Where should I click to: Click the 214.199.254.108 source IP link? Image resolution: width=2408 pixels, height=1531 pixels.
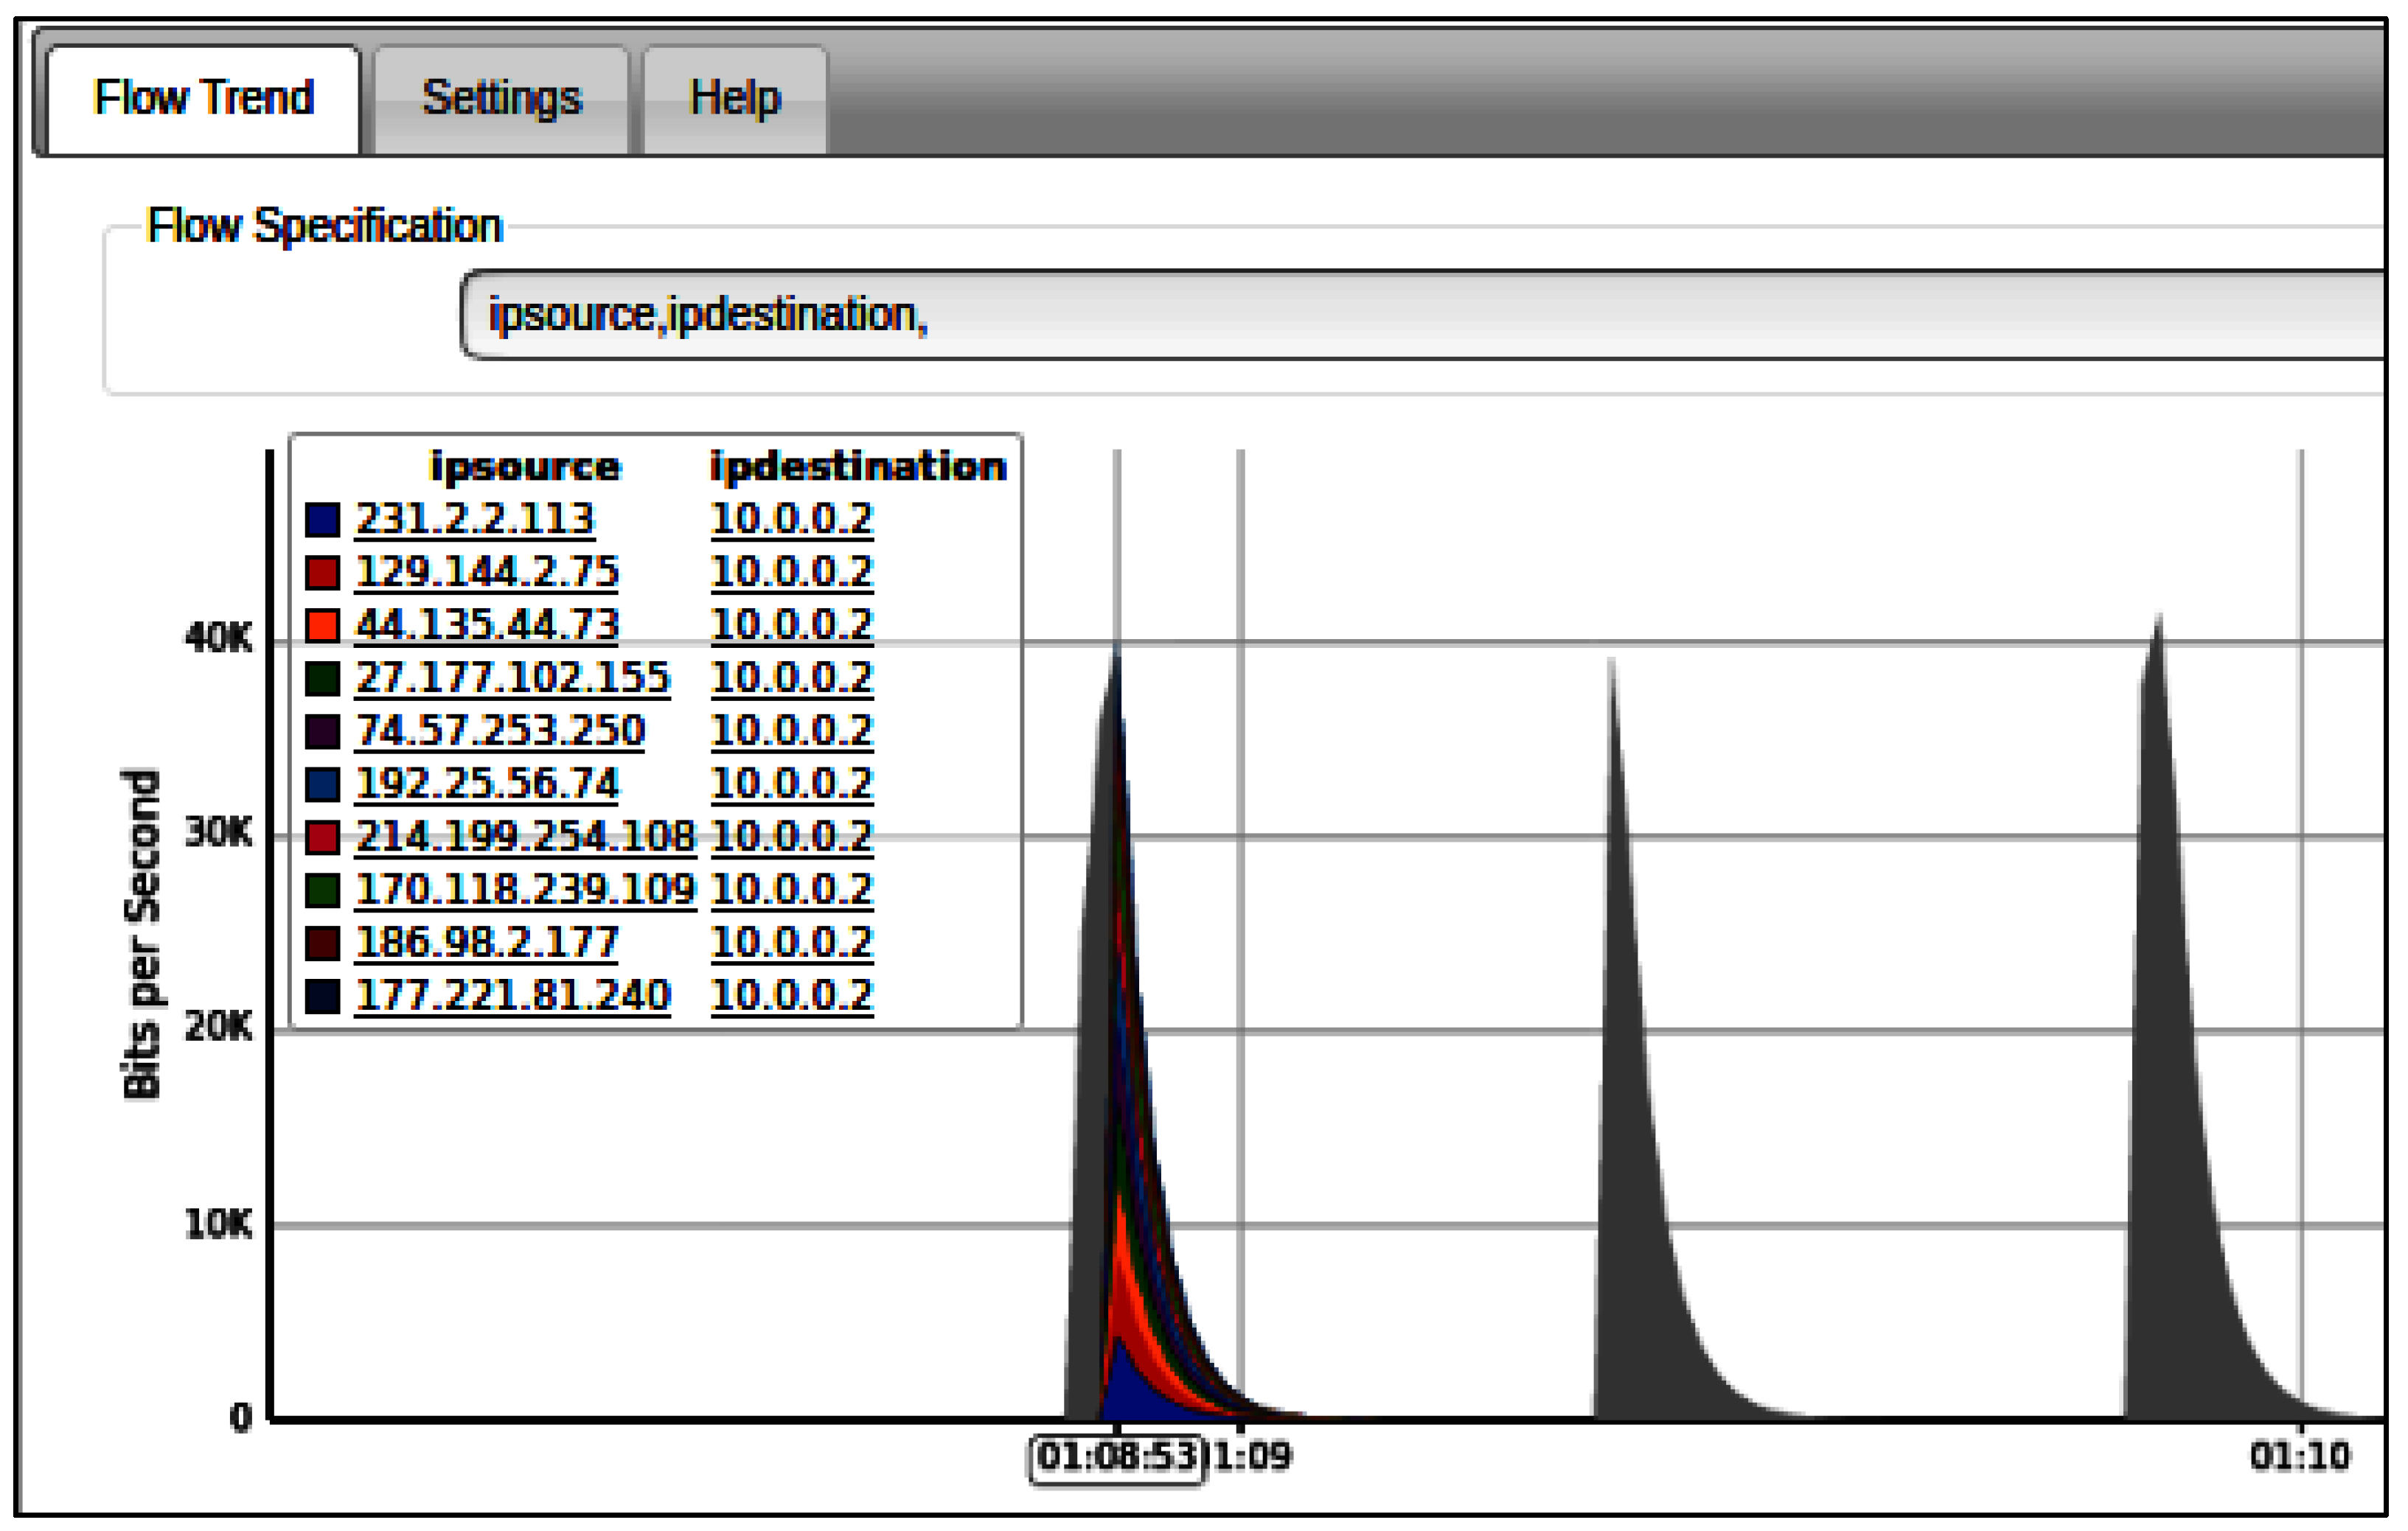525,837
